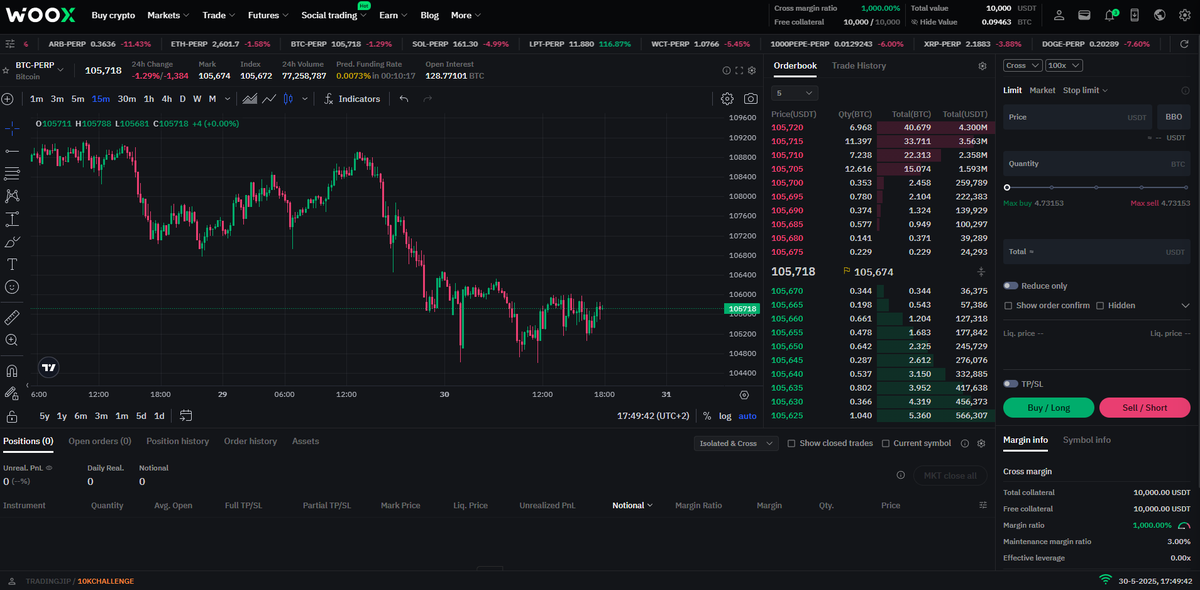Select the text annotation tool
1200x590 pixels.
point(12,264)
